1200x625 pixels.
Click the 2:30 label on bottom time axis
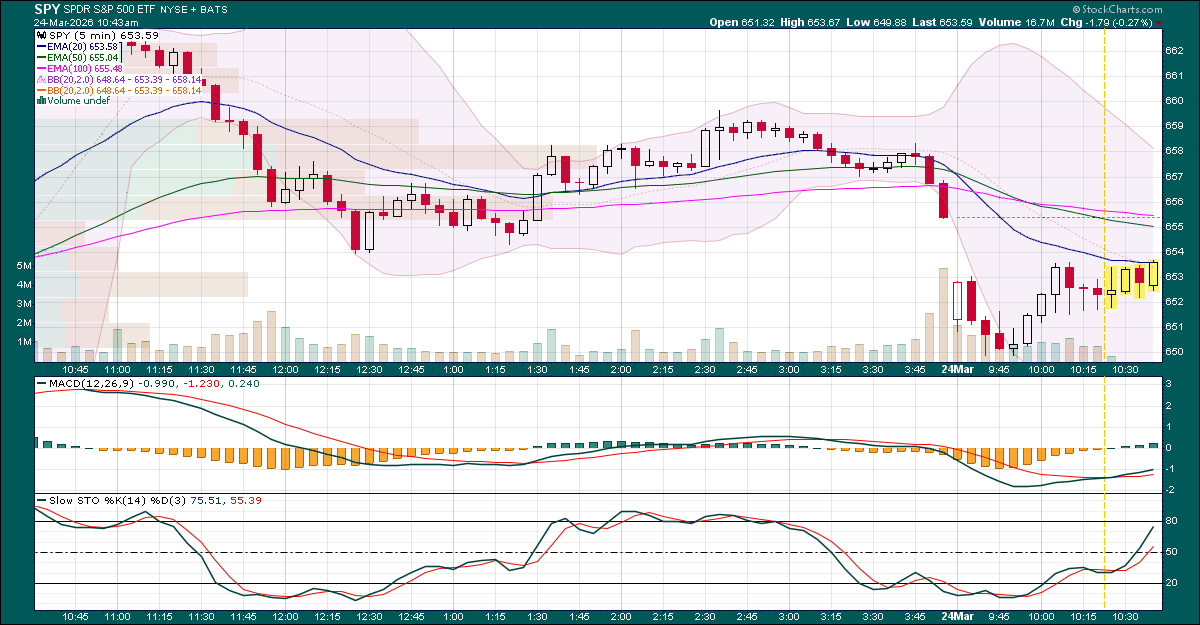pos(705,617)
